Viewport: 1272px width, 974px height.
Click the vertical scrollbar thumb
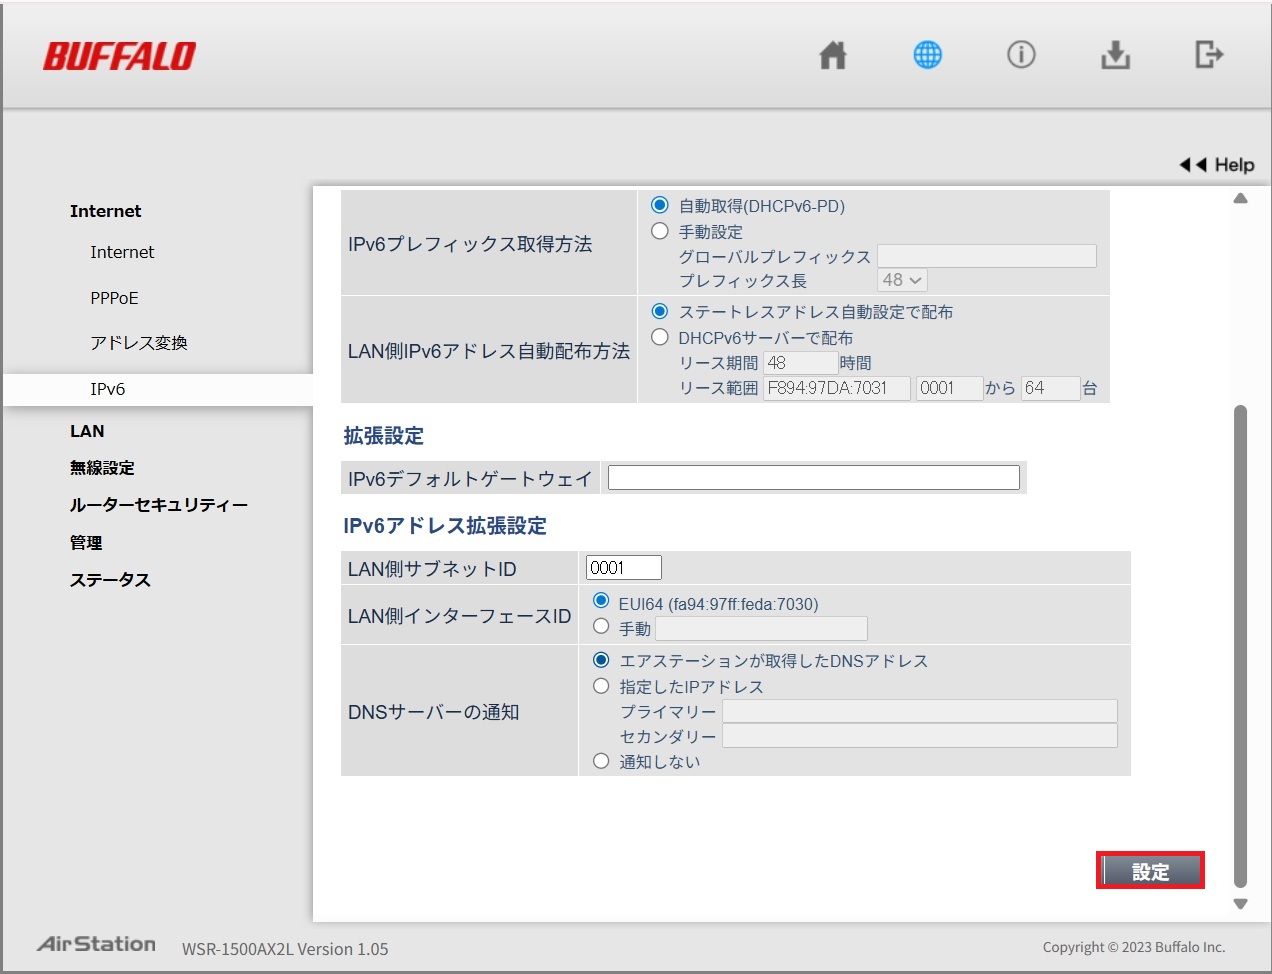pos(1240,646)
